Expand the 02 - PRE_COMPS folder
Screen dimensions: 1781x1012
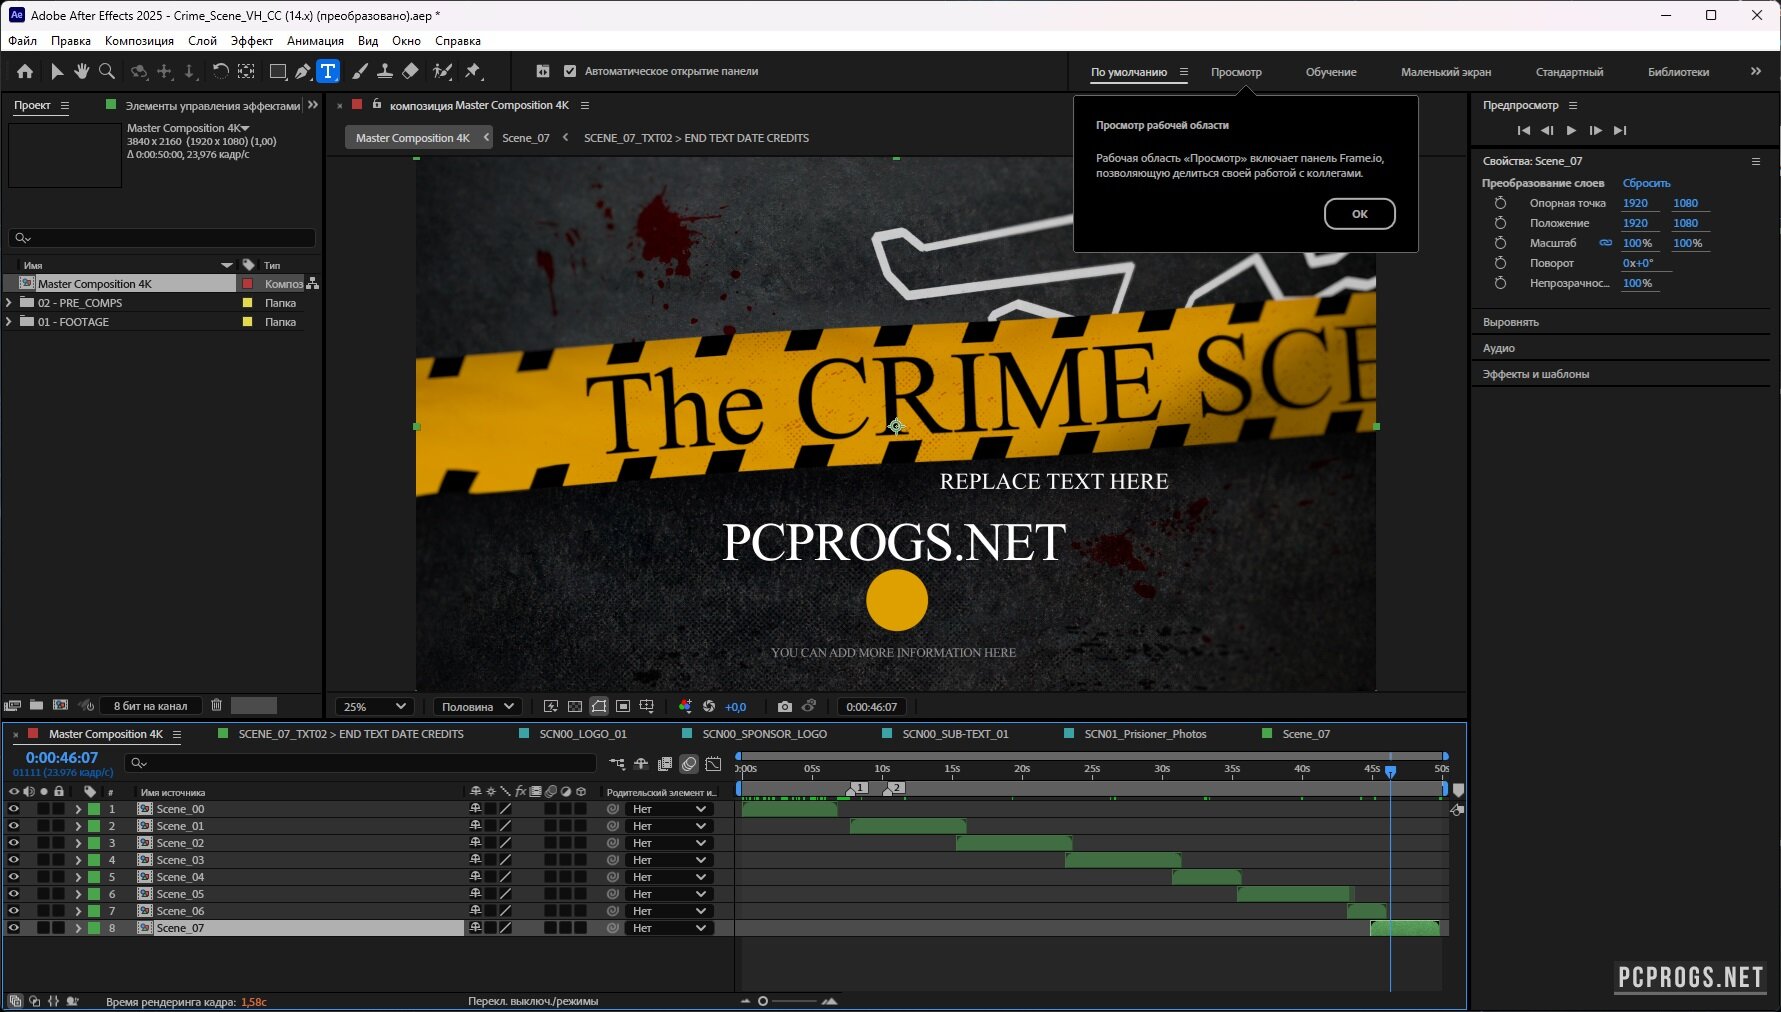10,303
